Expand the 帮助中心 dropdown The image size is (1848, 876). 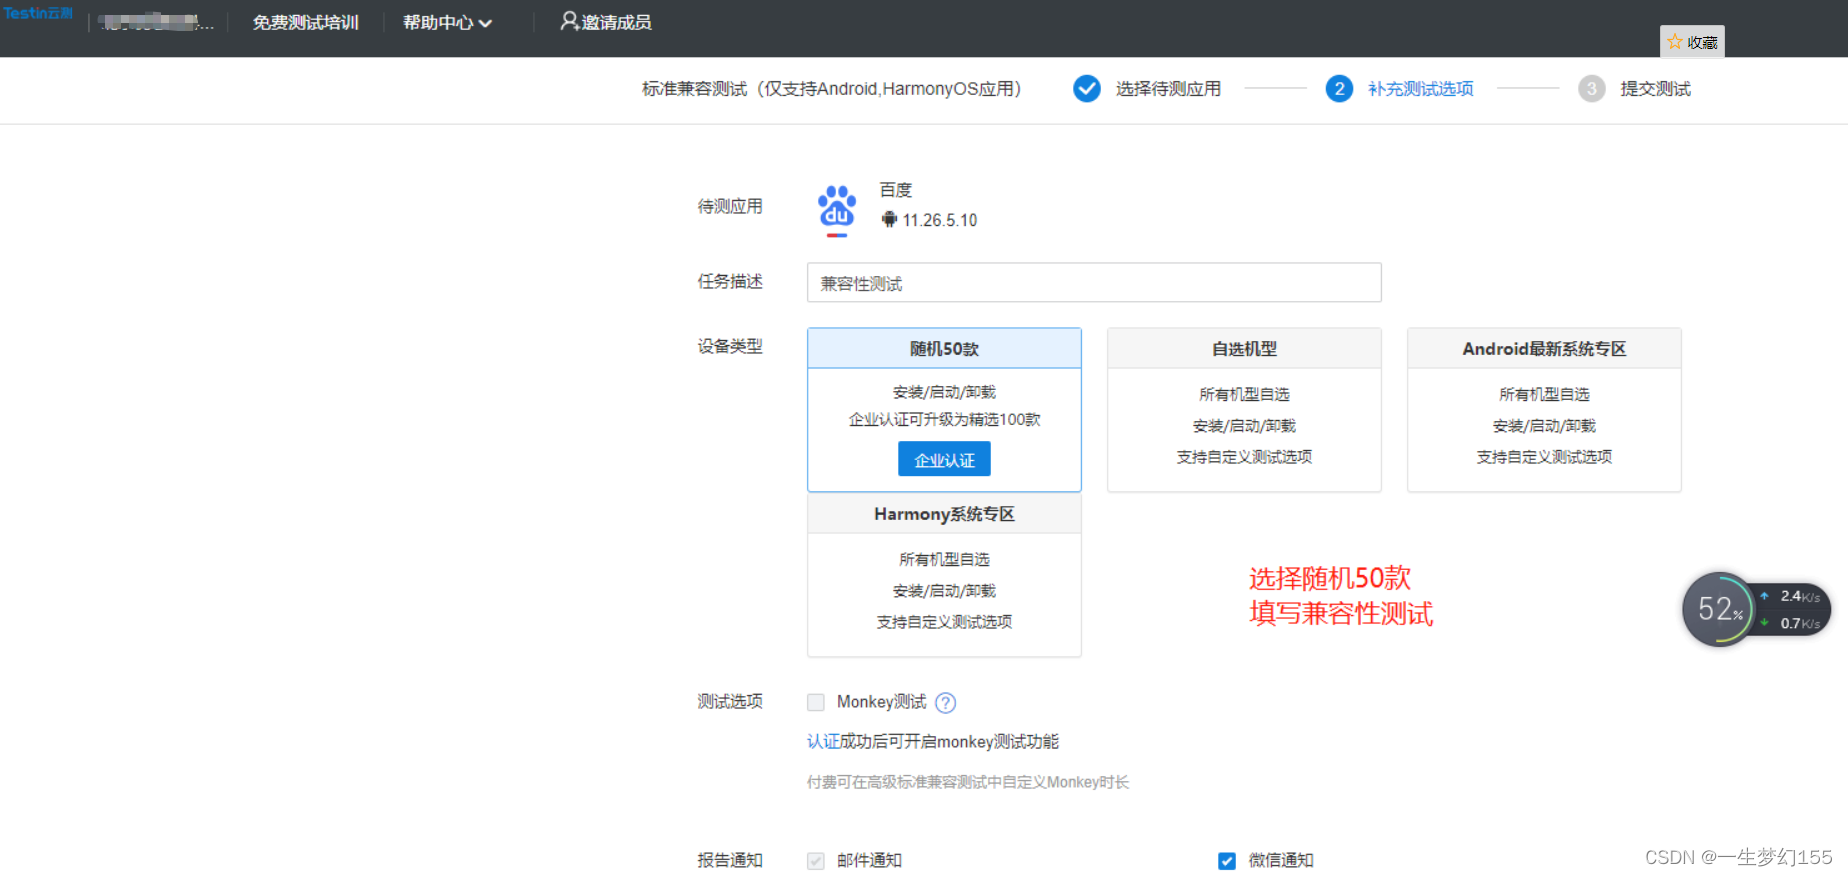447,22
